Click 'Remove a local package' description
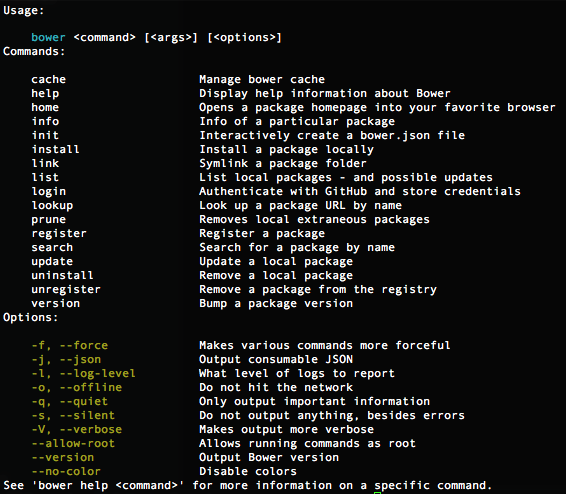566x494 pixels. tap(276, 276)
